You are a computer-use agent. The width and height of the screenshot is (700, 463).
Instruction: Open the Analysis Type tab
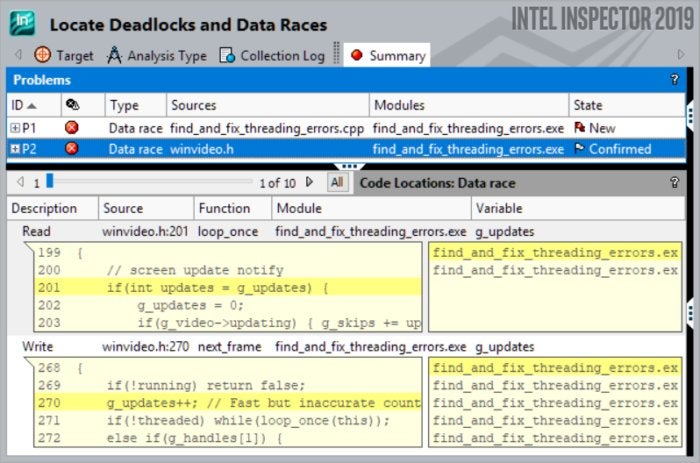[x=156, y=55]
